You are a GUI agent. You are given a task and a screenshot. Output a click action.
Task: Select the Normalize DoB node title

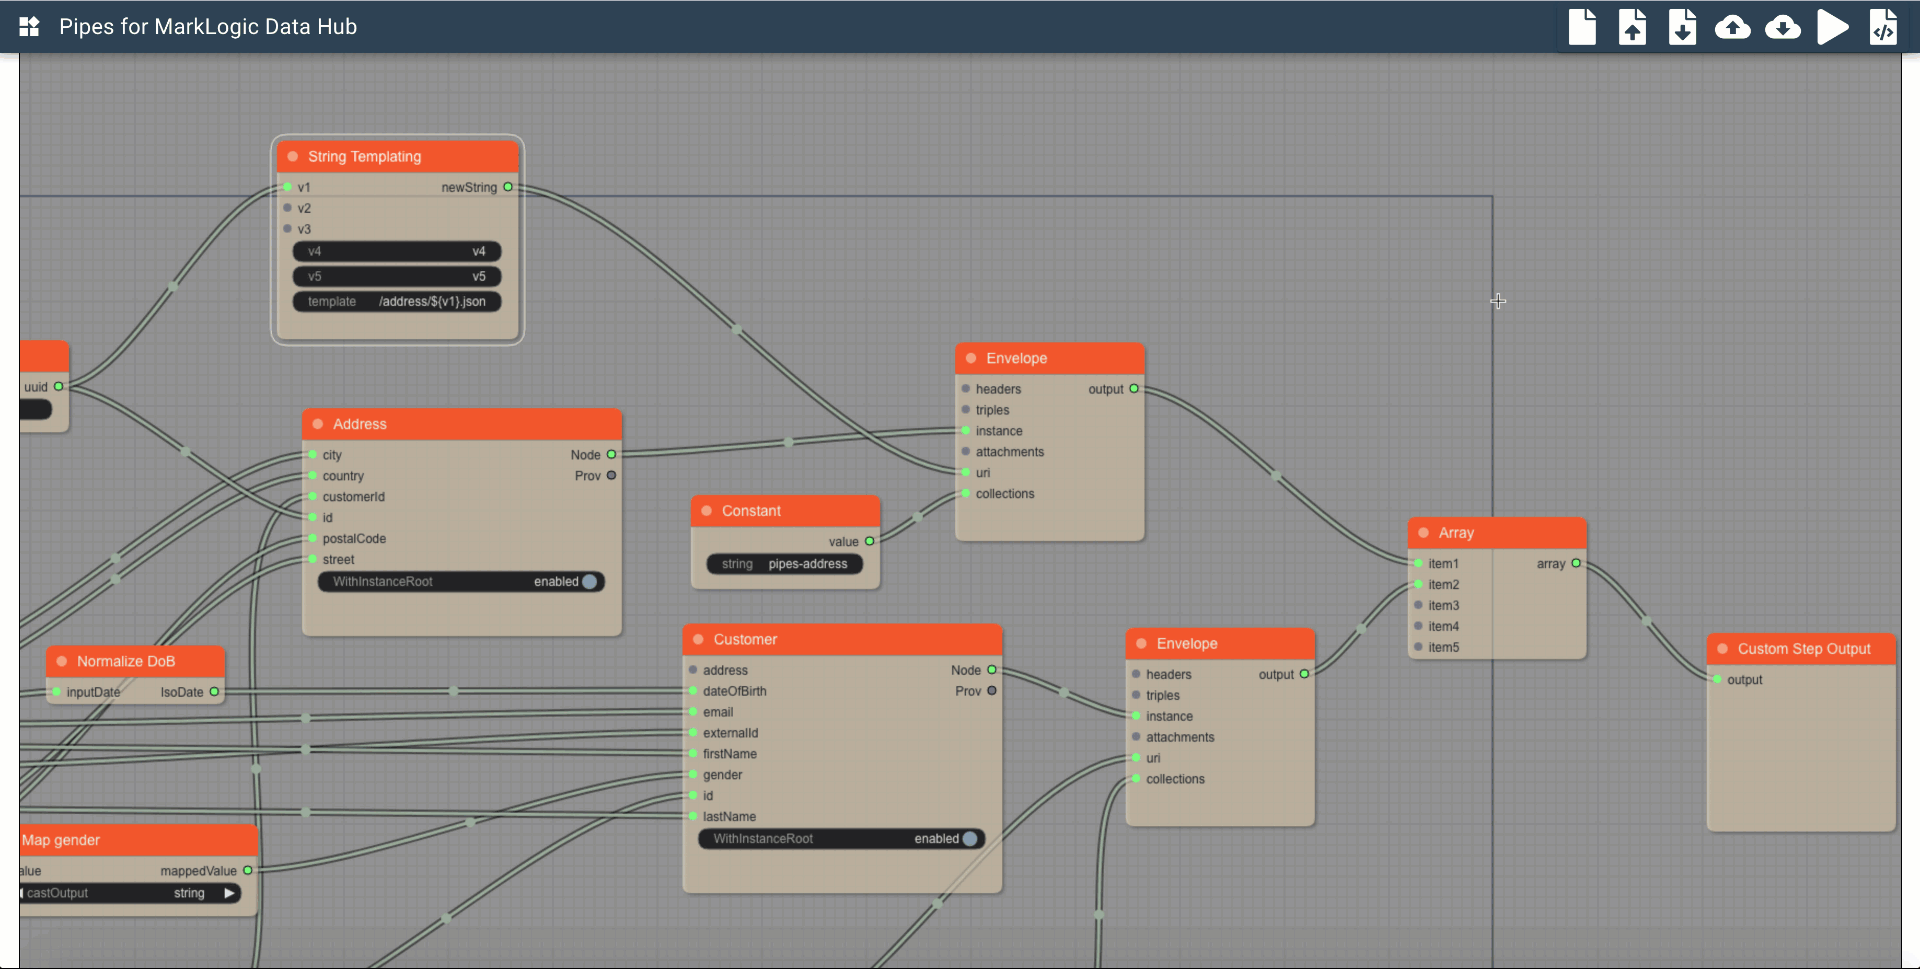click(x=126, y=661)
